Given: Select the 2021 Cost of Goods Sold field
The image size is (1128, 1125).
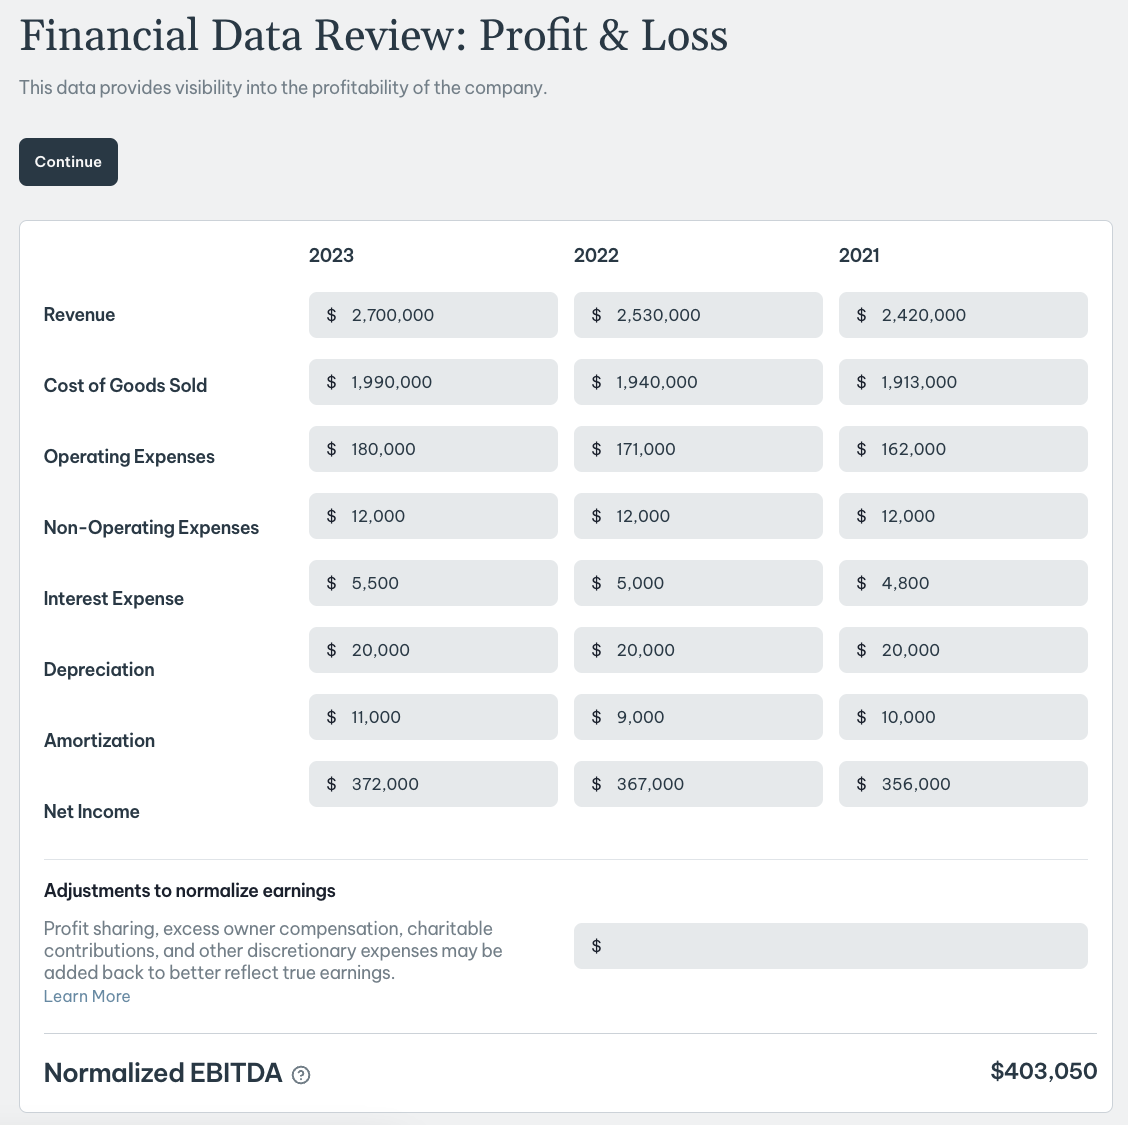Looking at the screenshot, I should coord(963,382).
